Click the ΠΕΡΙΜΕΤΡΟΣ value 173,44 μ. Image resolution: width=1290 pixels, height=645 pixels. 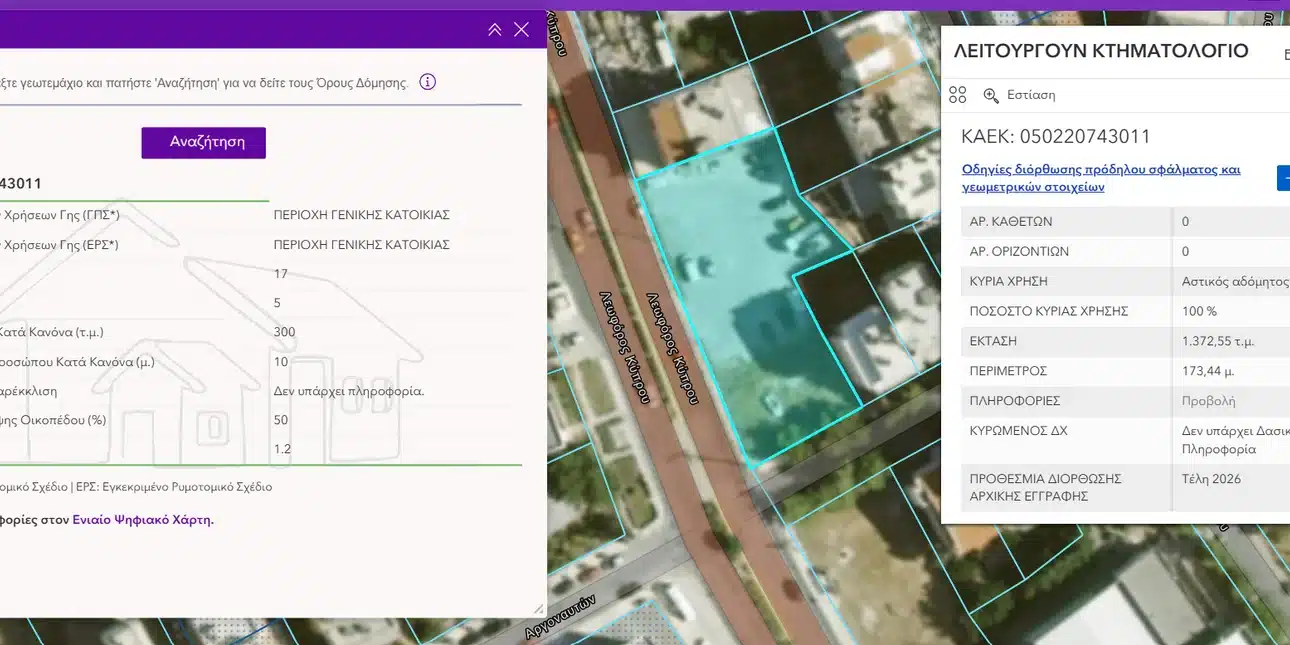(1207, 371)
